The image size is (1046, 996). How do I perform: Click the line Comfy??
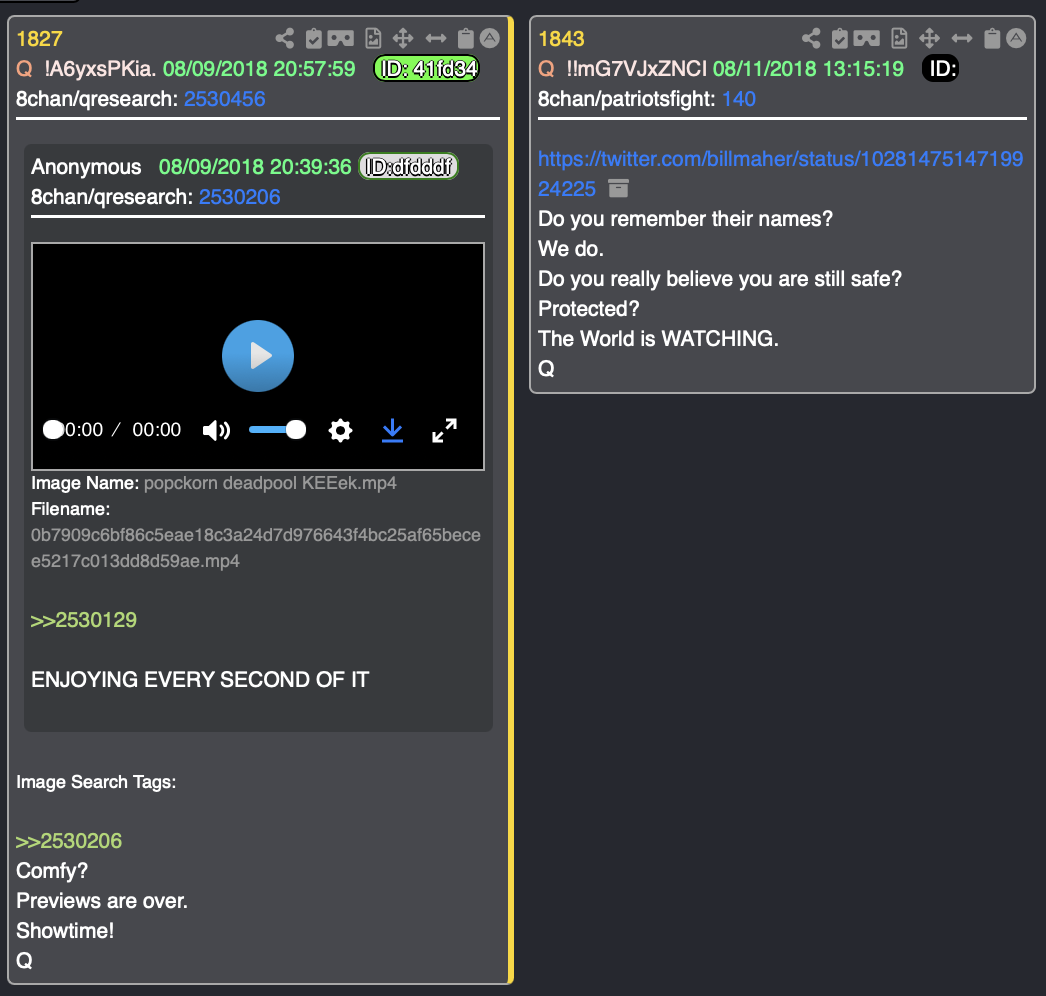52,871
